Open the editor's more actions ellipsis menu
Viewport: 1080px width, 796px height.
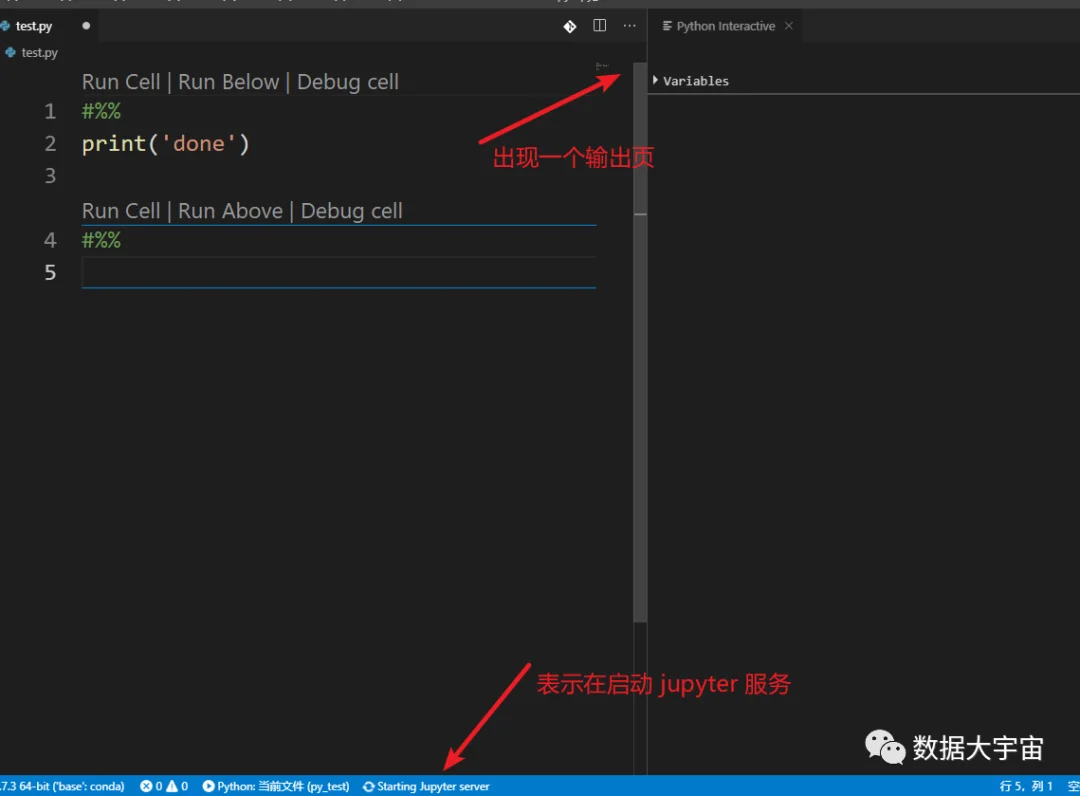(x=630, y=25)
